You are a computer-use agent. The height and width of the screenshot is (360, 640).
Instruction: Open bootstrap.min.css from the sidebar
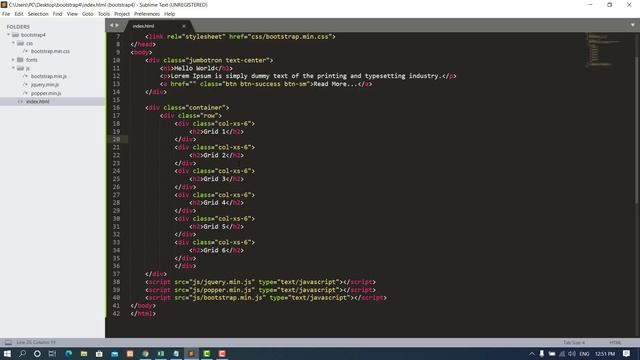pos(50,51)
